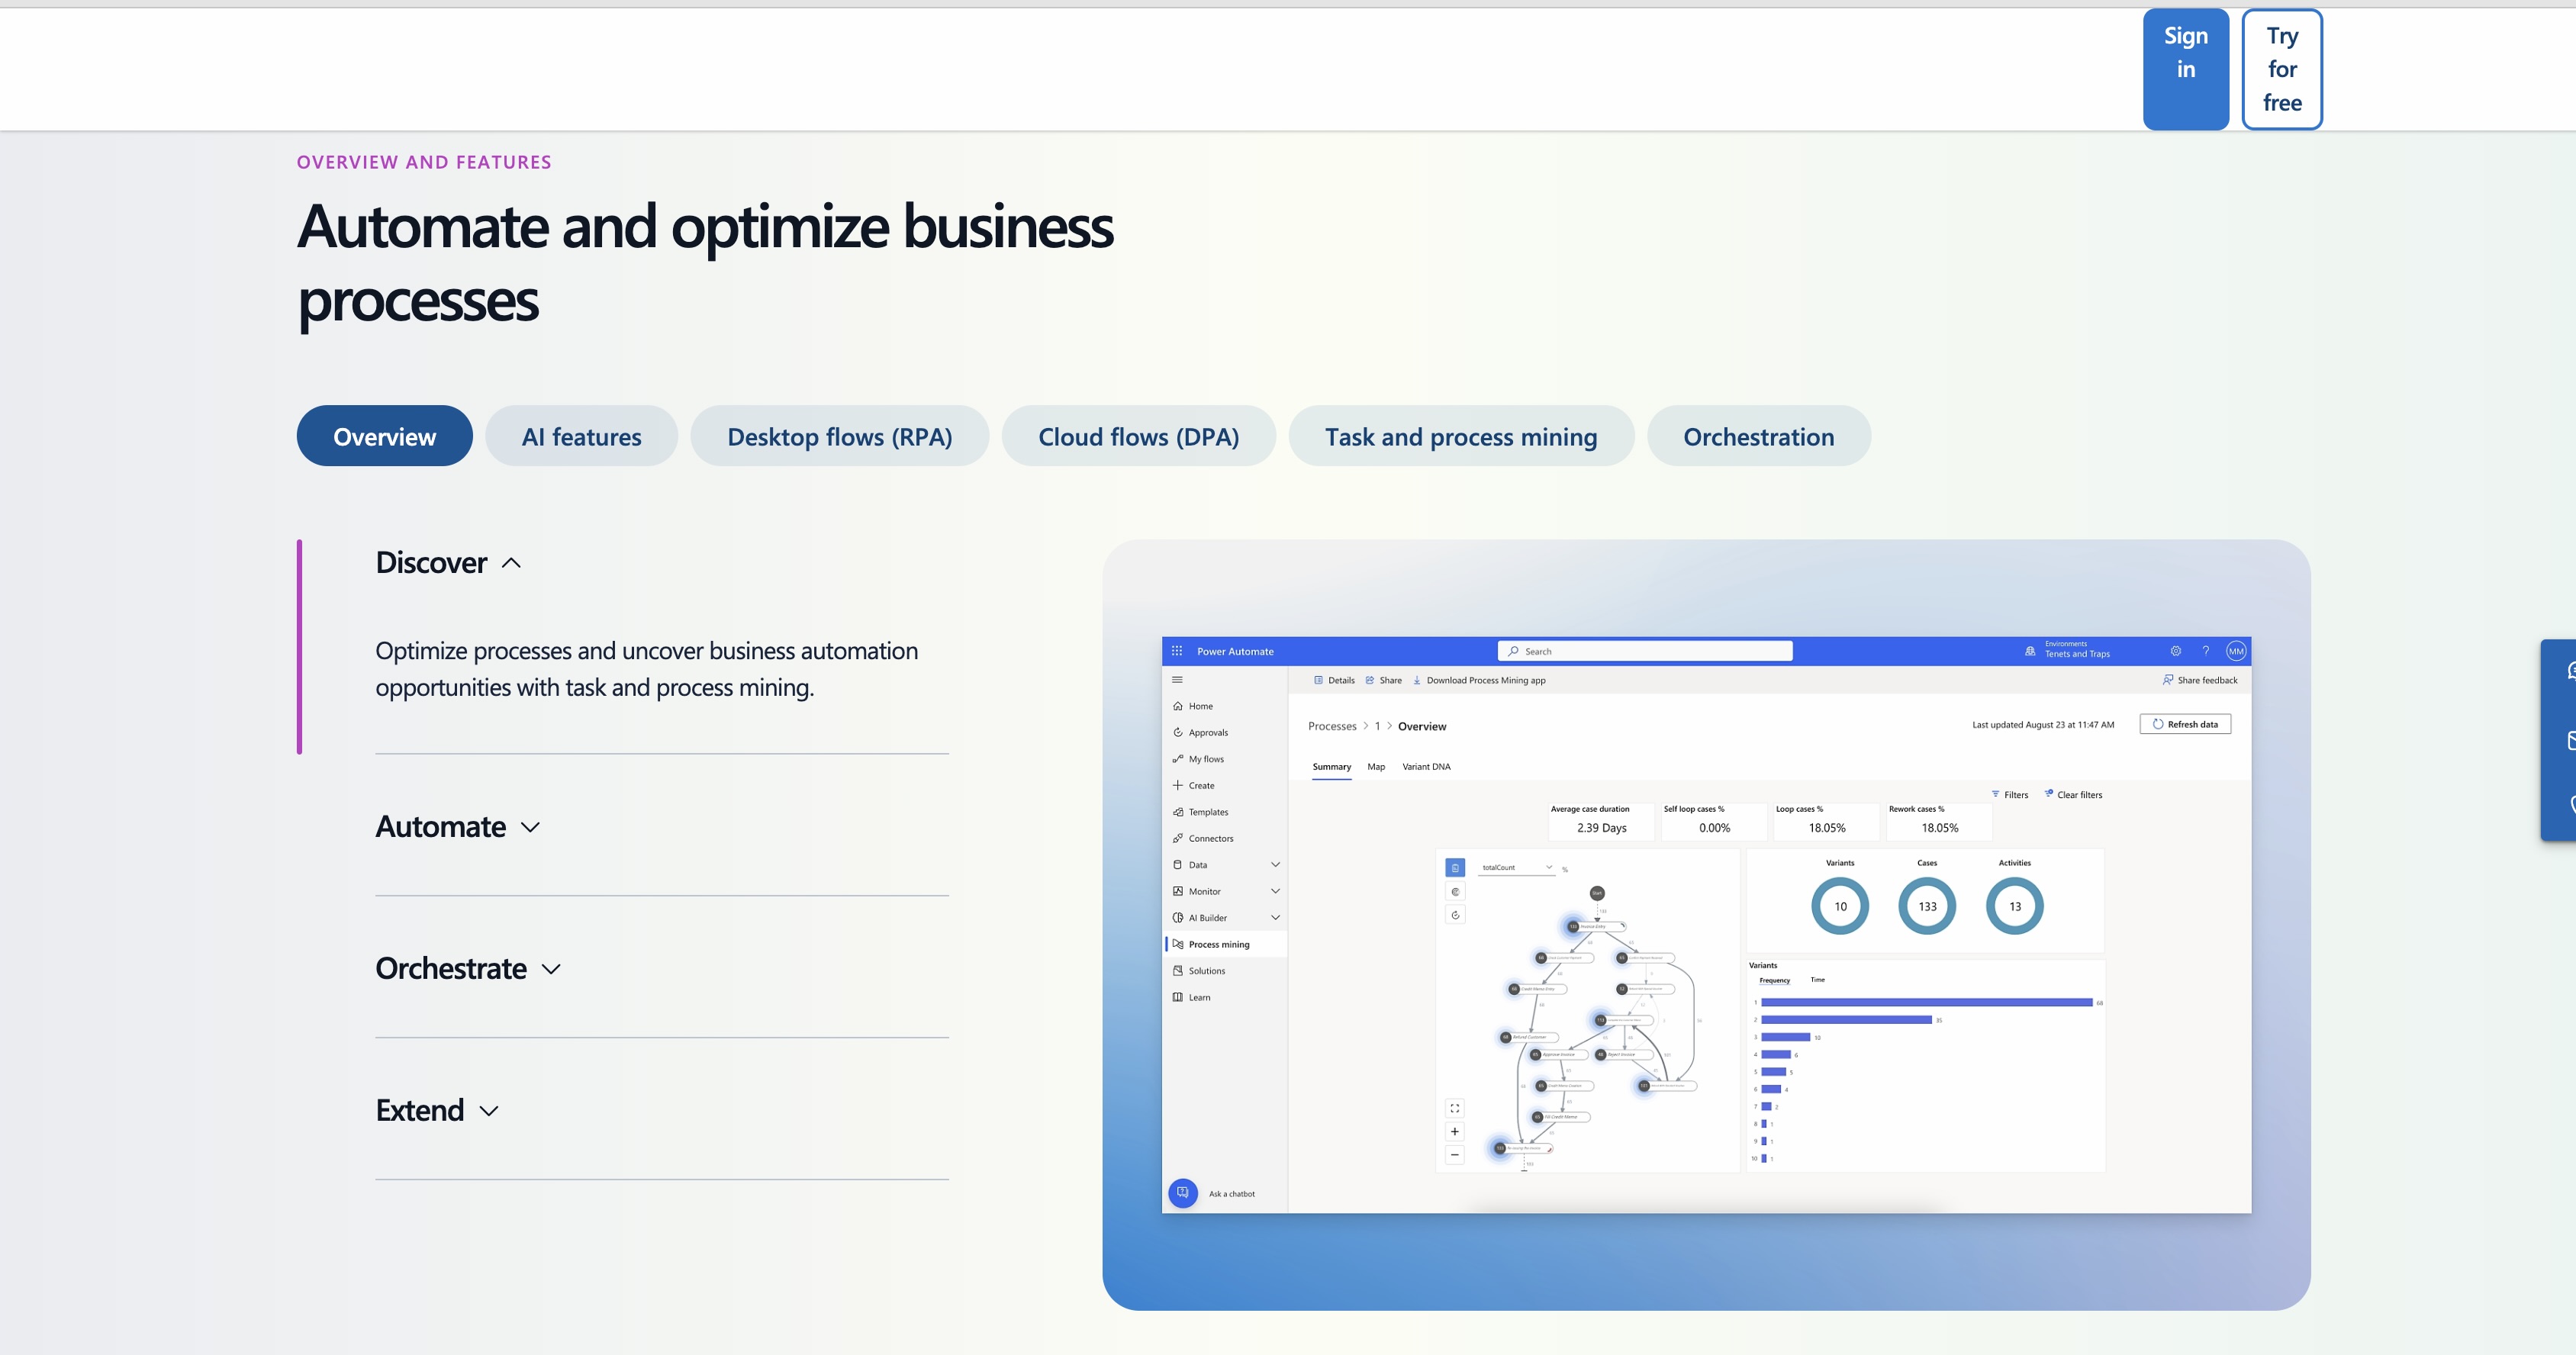Click the app launcher waffle icon in Power Automate
The width and height of the screenshot is (2576, 1355).
[1177, 651]
